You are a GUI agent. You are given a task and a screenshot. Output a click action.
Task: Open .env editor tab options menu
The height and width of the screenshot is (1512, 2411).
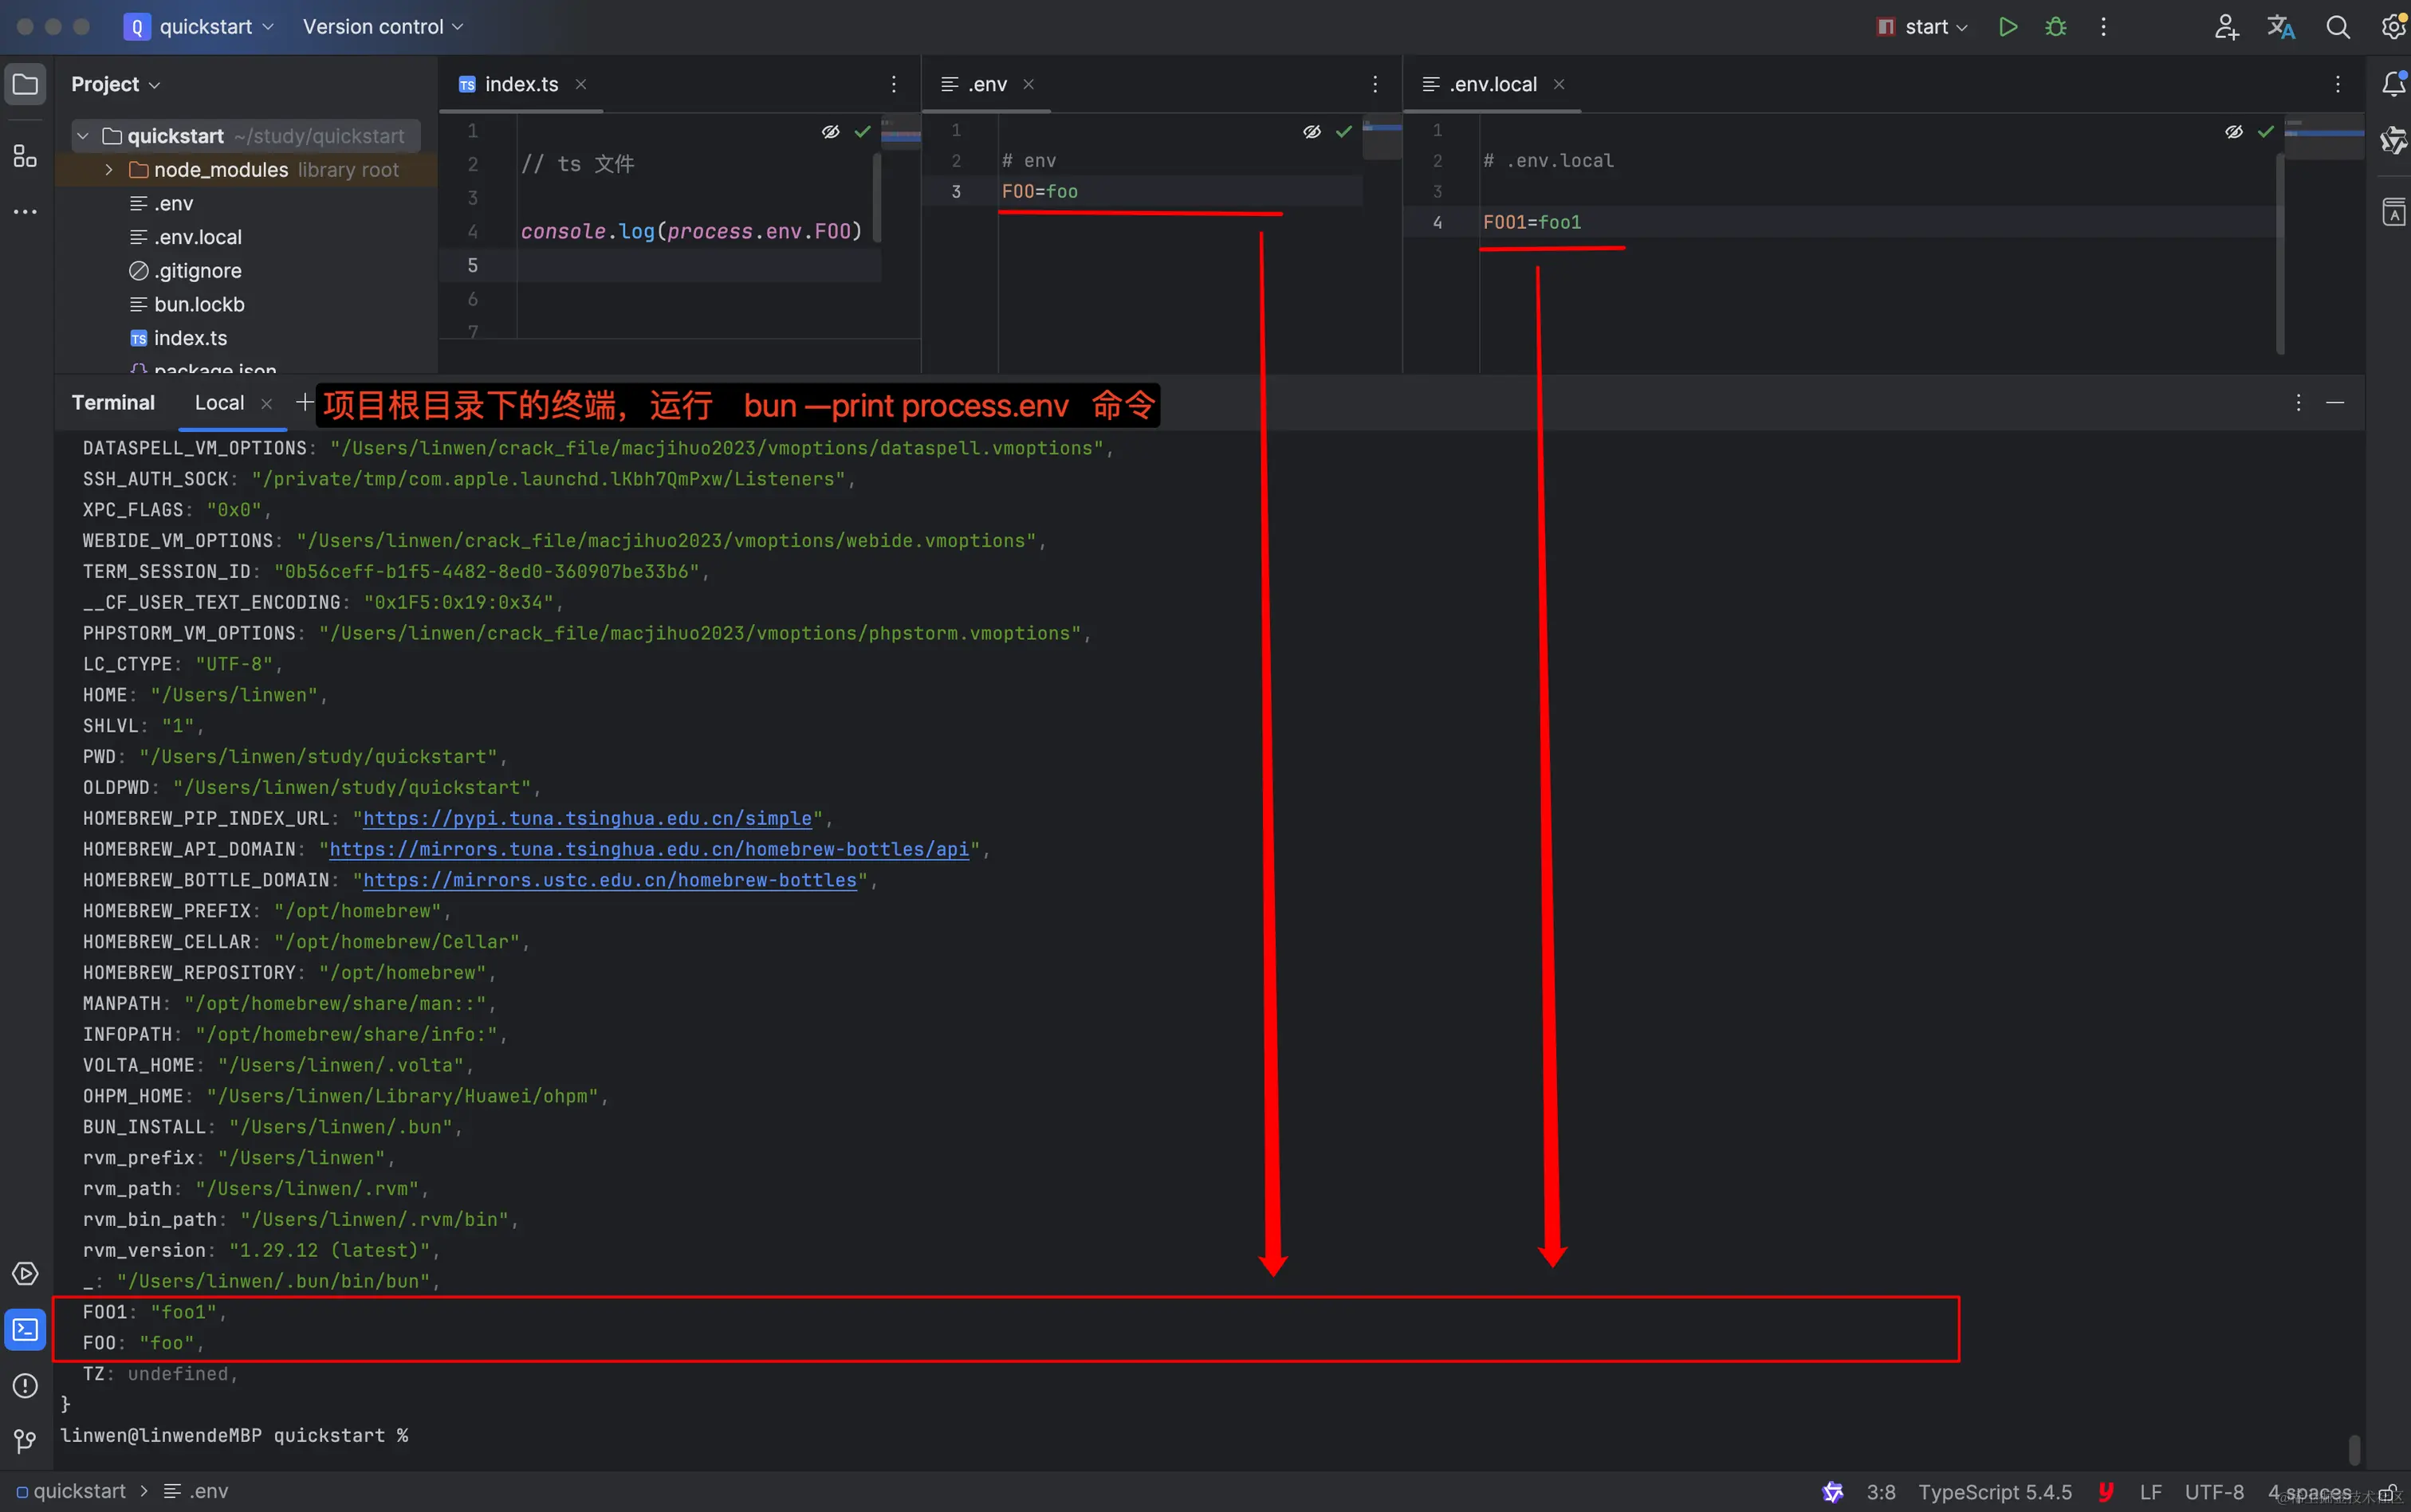(1375, 84)
